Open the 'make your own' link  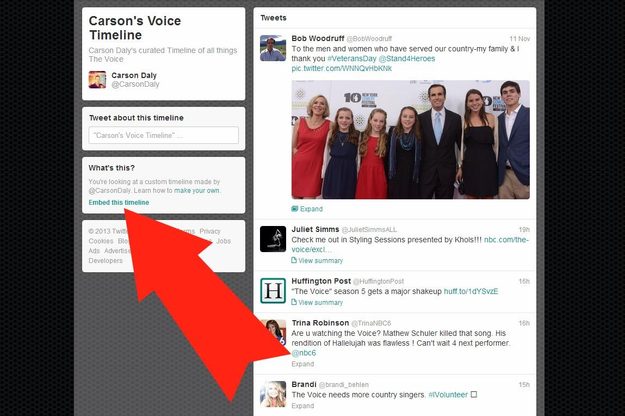tap(197, 190)
